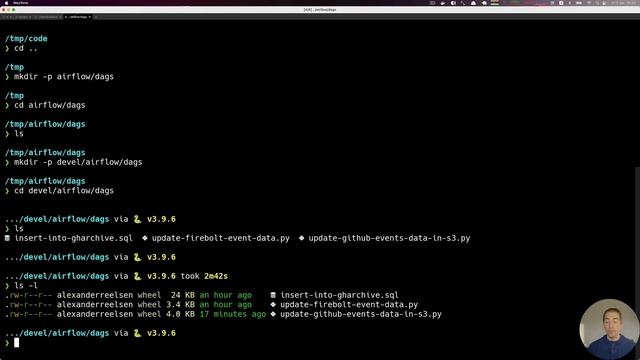Screen dimensions: 640x360
Task: Click the terminal cursor block
Action: 16,343
